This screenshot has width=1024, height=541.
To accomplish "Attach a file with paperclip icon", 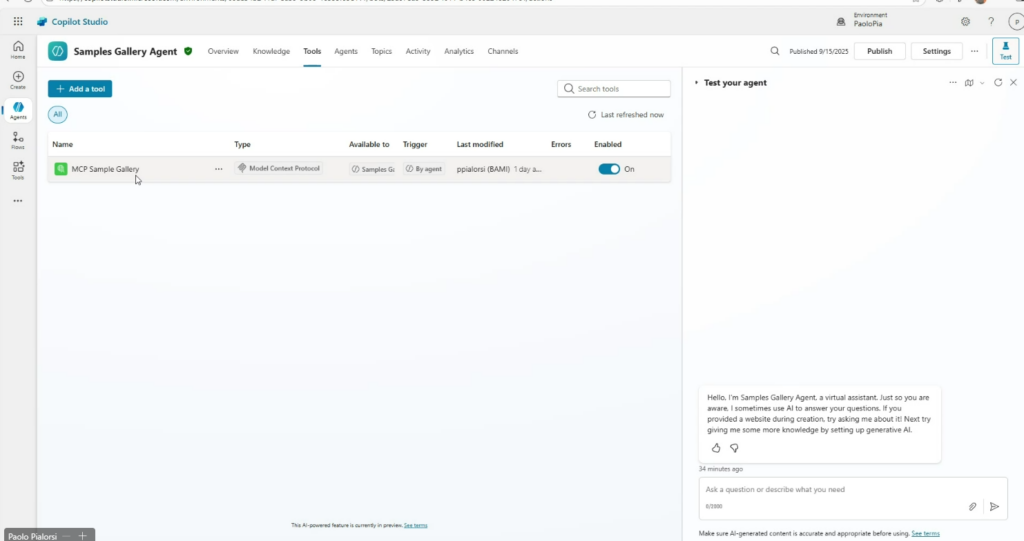I will [x=972, y=506].
